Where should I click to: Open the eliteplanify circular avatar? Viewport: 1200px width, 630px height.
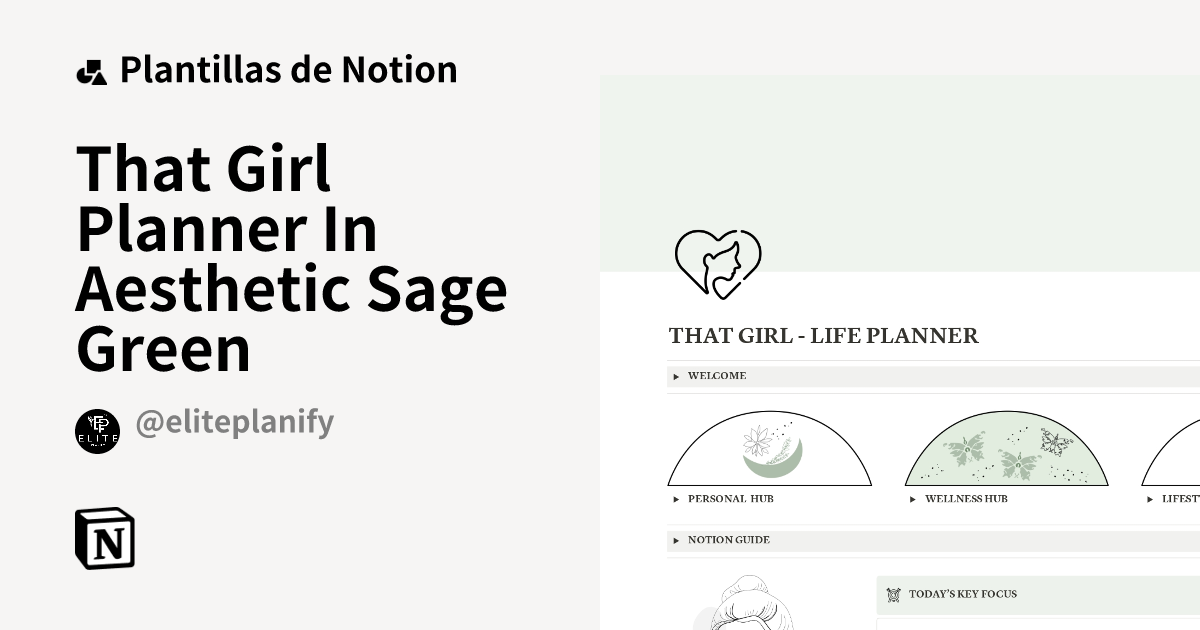(x=97, y=431)
